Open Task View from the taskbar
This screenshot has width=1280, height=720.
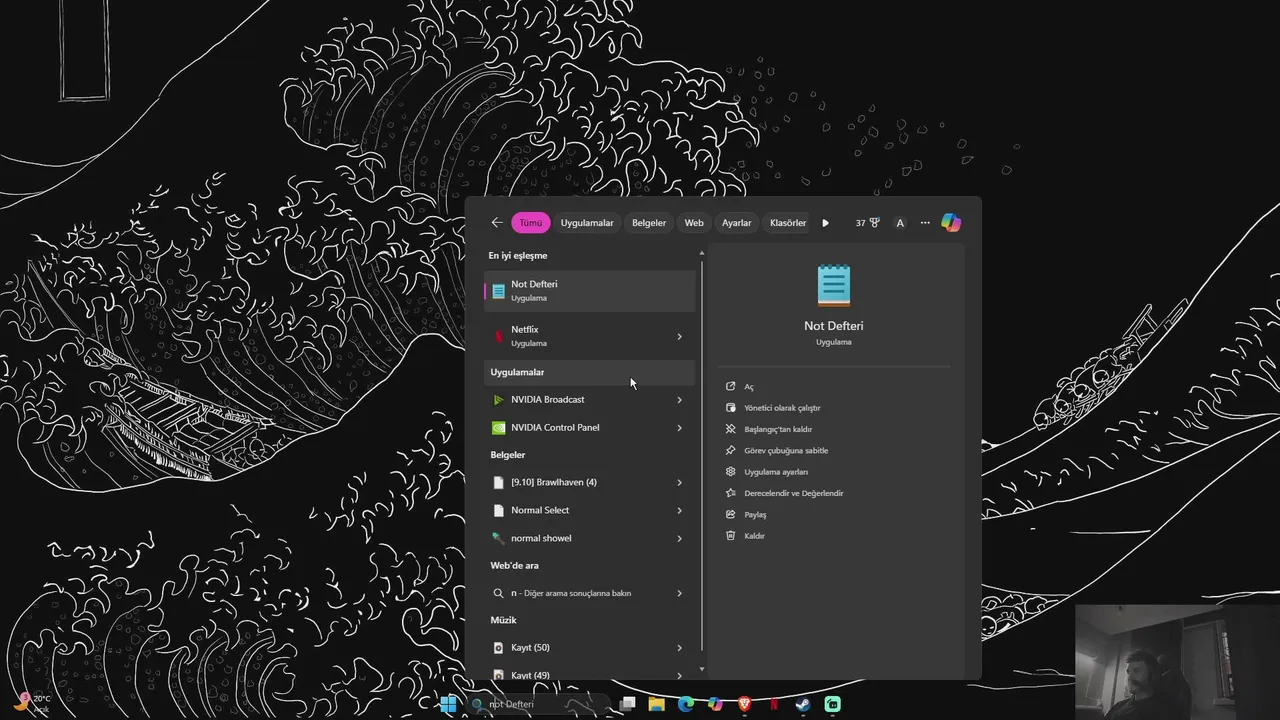coord(627,704)
